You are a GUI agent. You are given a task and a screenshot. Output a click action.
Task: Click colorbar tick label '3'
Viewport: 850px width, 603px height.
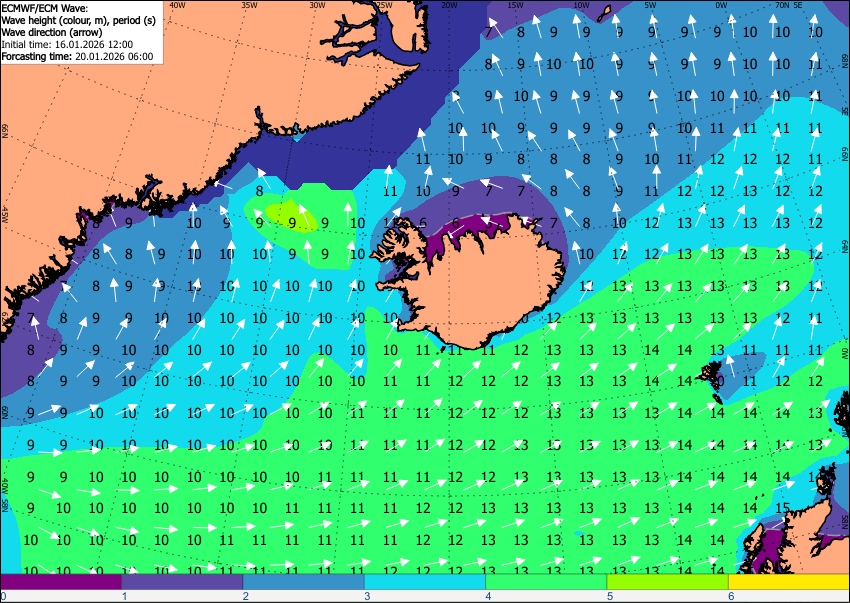pyautogui.click(x=367, y=596)
